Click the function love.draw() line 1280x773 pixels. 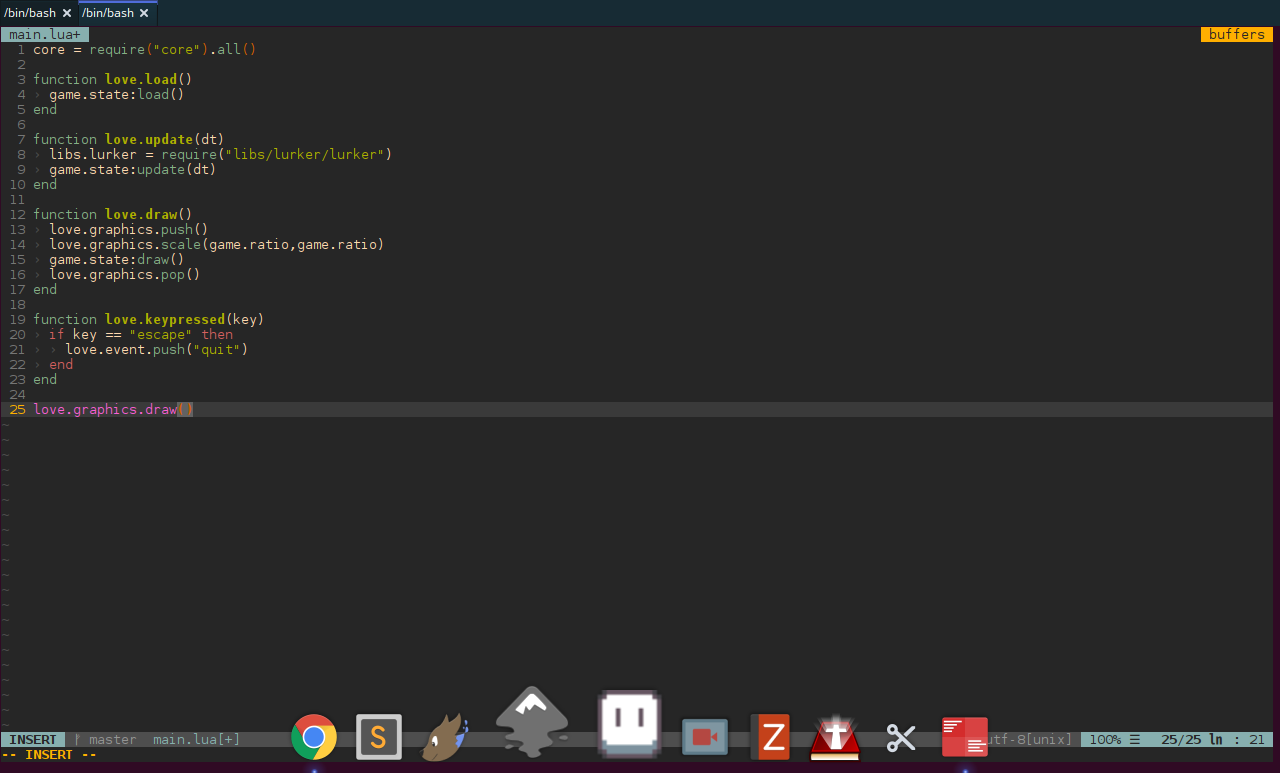tap(113, 214)
